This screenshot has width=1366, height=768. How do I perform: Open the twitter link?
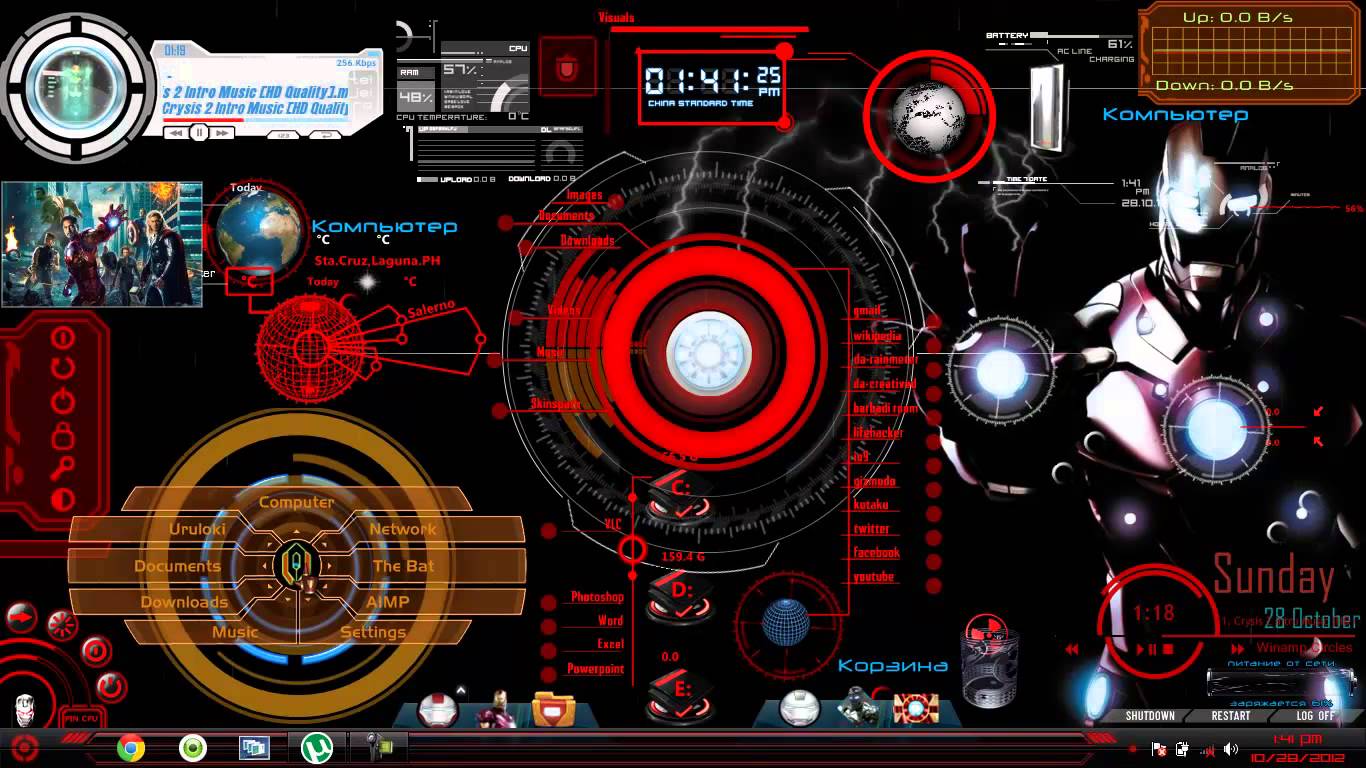[871, 529]
